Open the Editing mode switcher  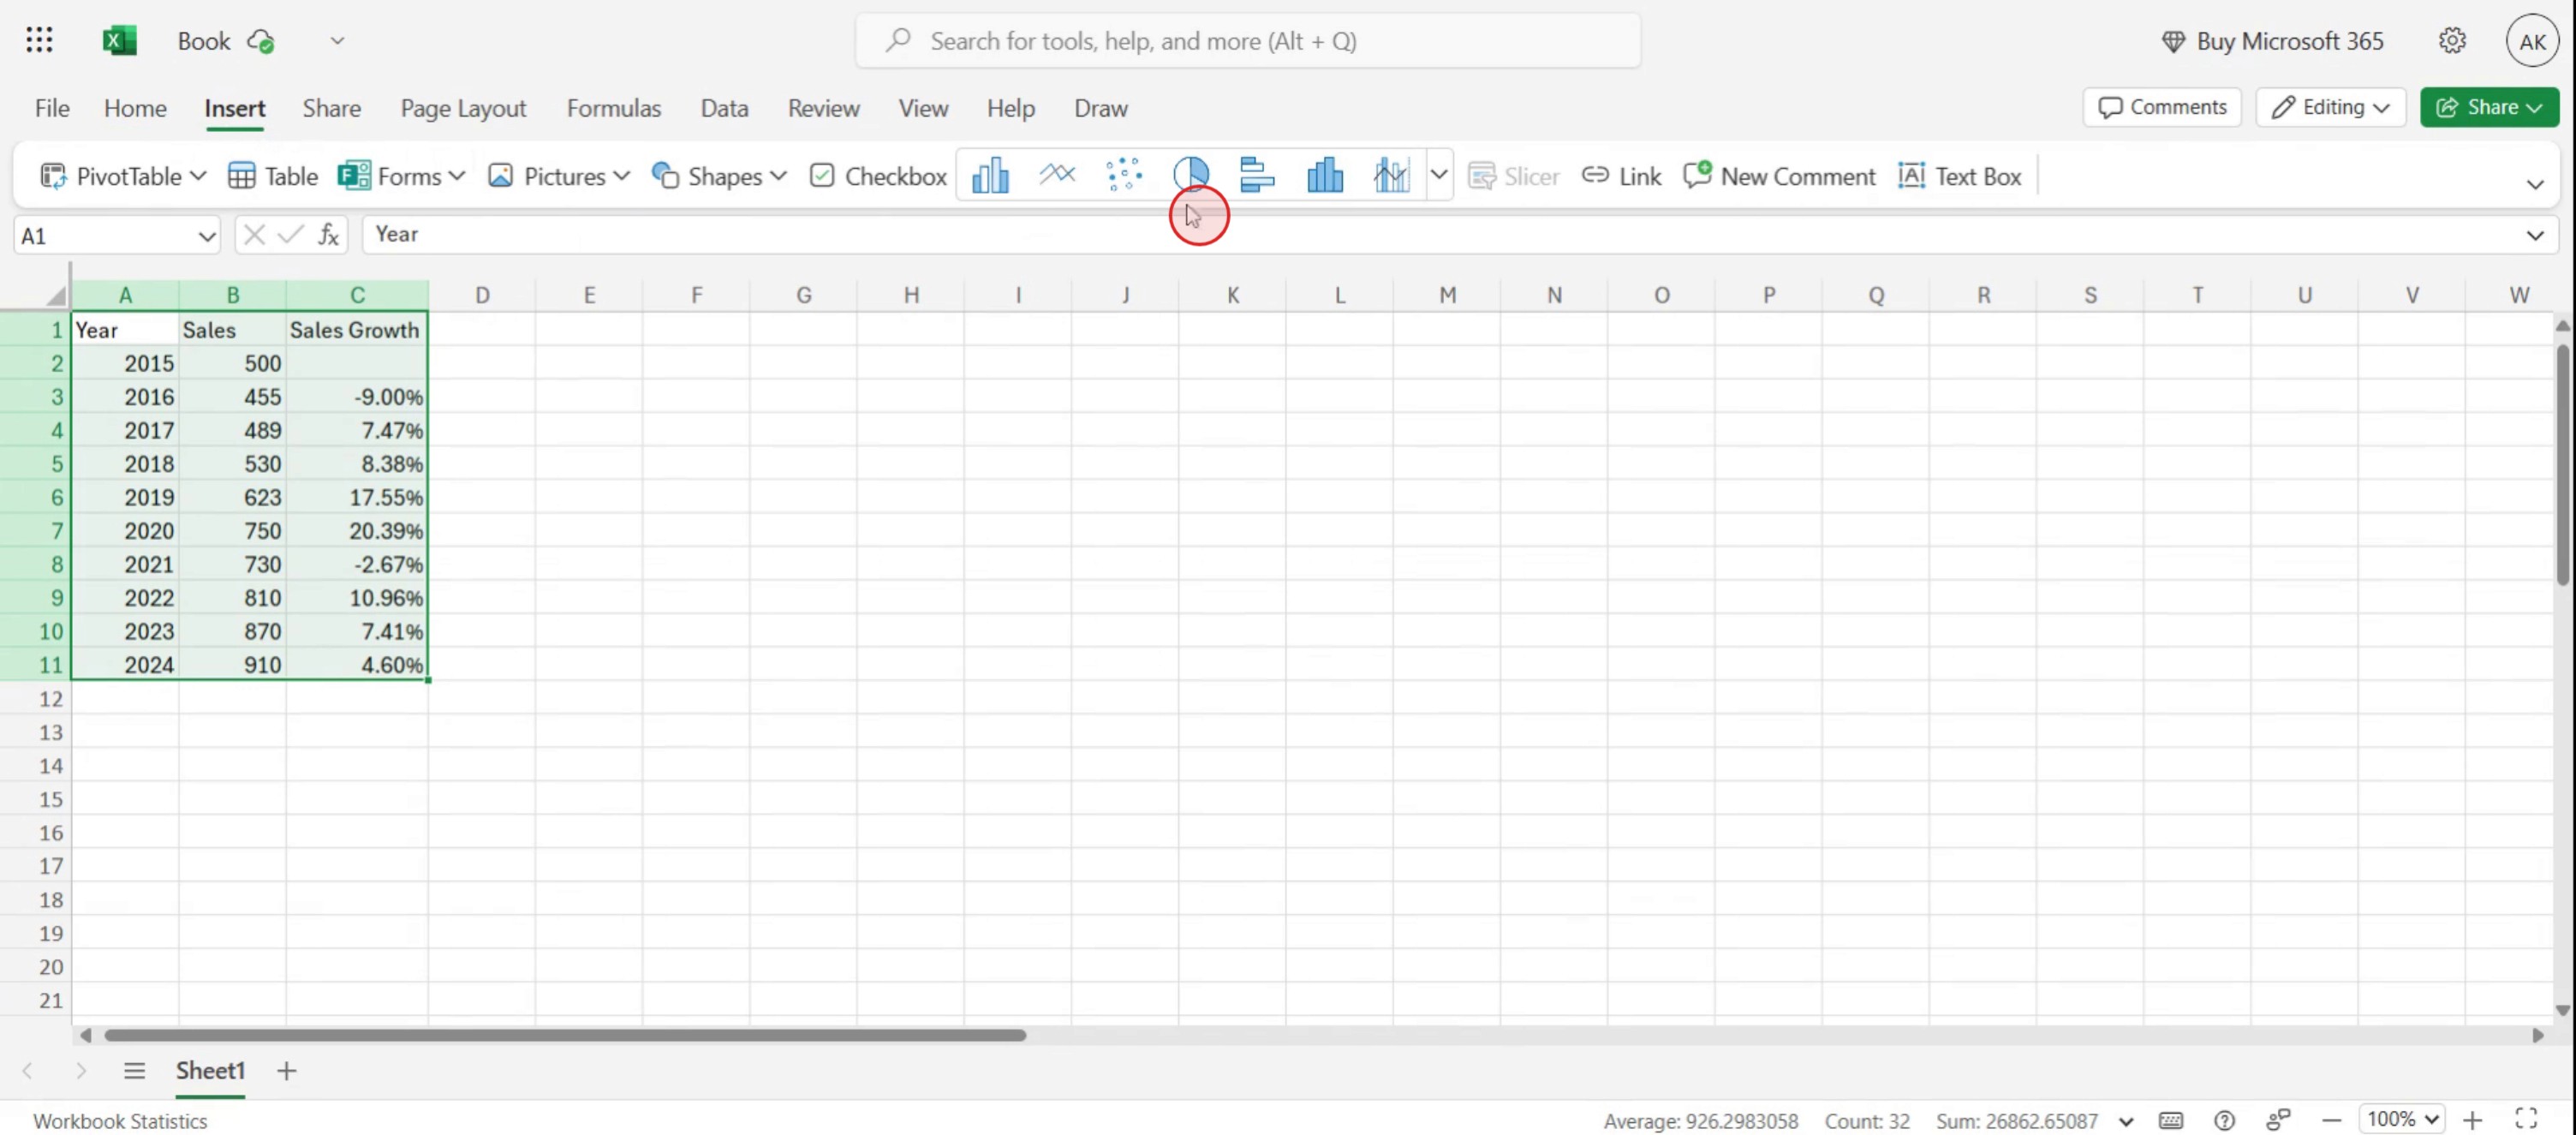coord(2330,107)
